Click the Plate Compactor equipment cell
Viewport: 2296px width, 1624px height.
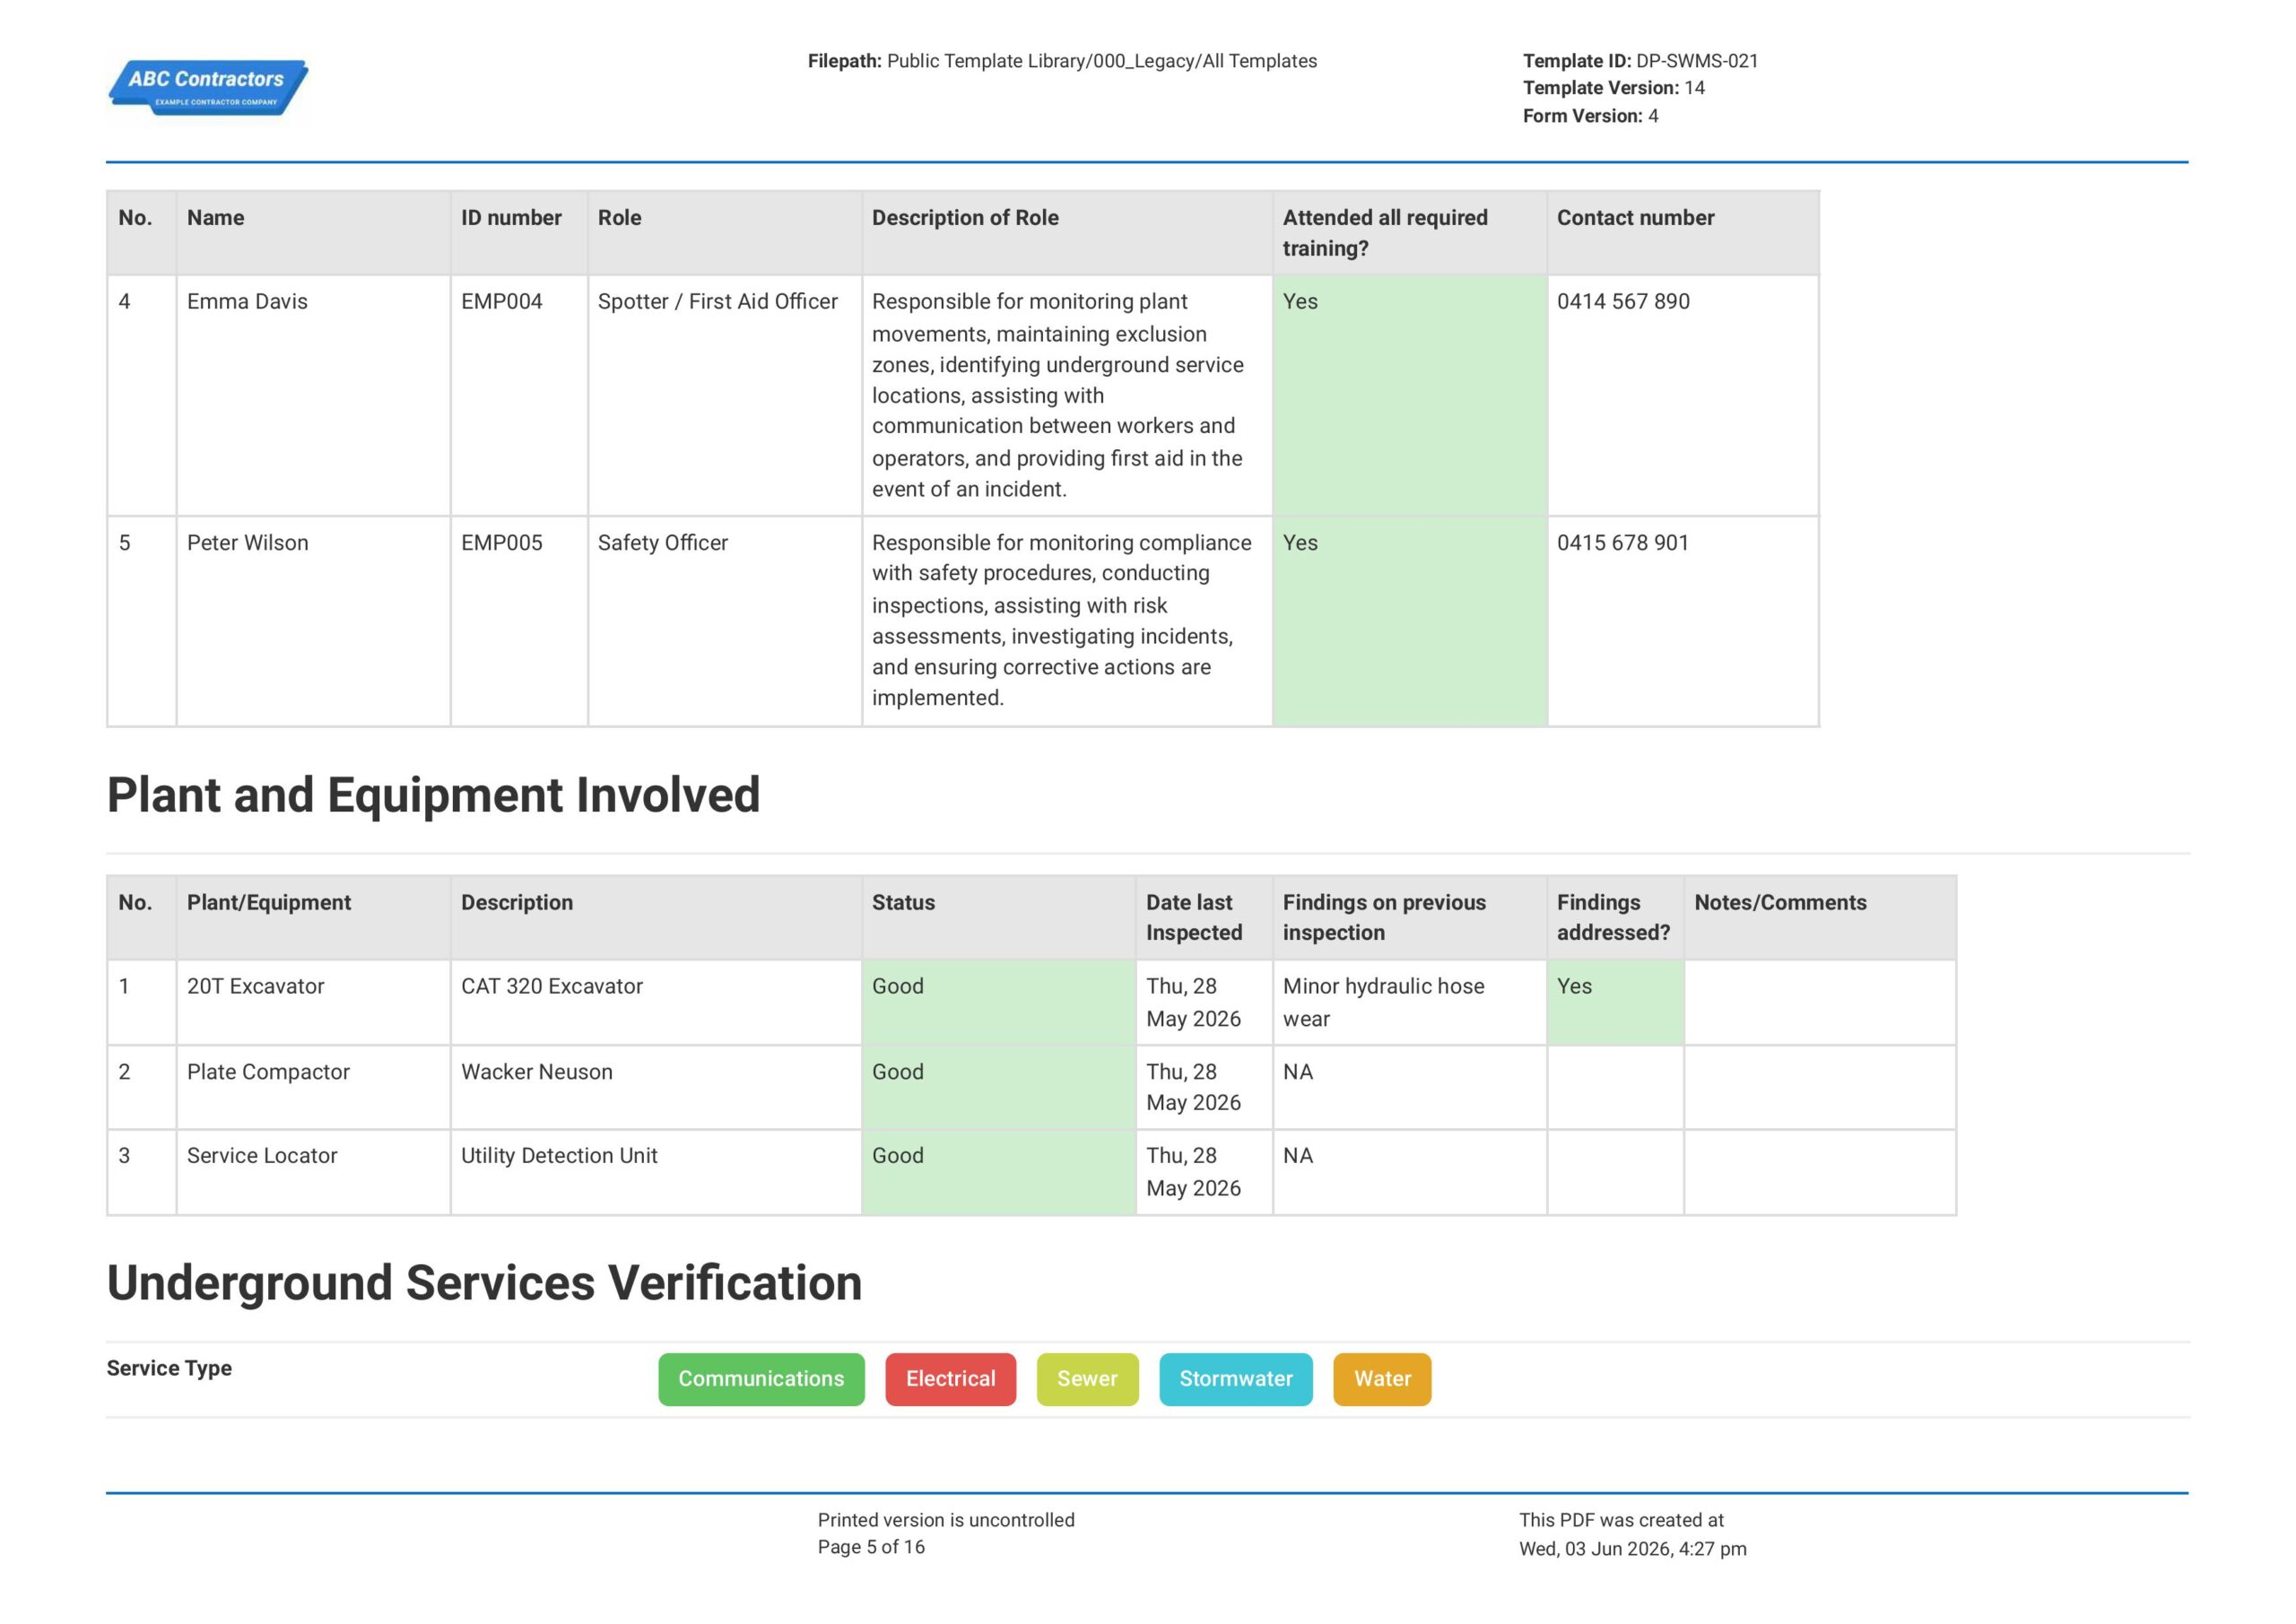click(313, 1087)
